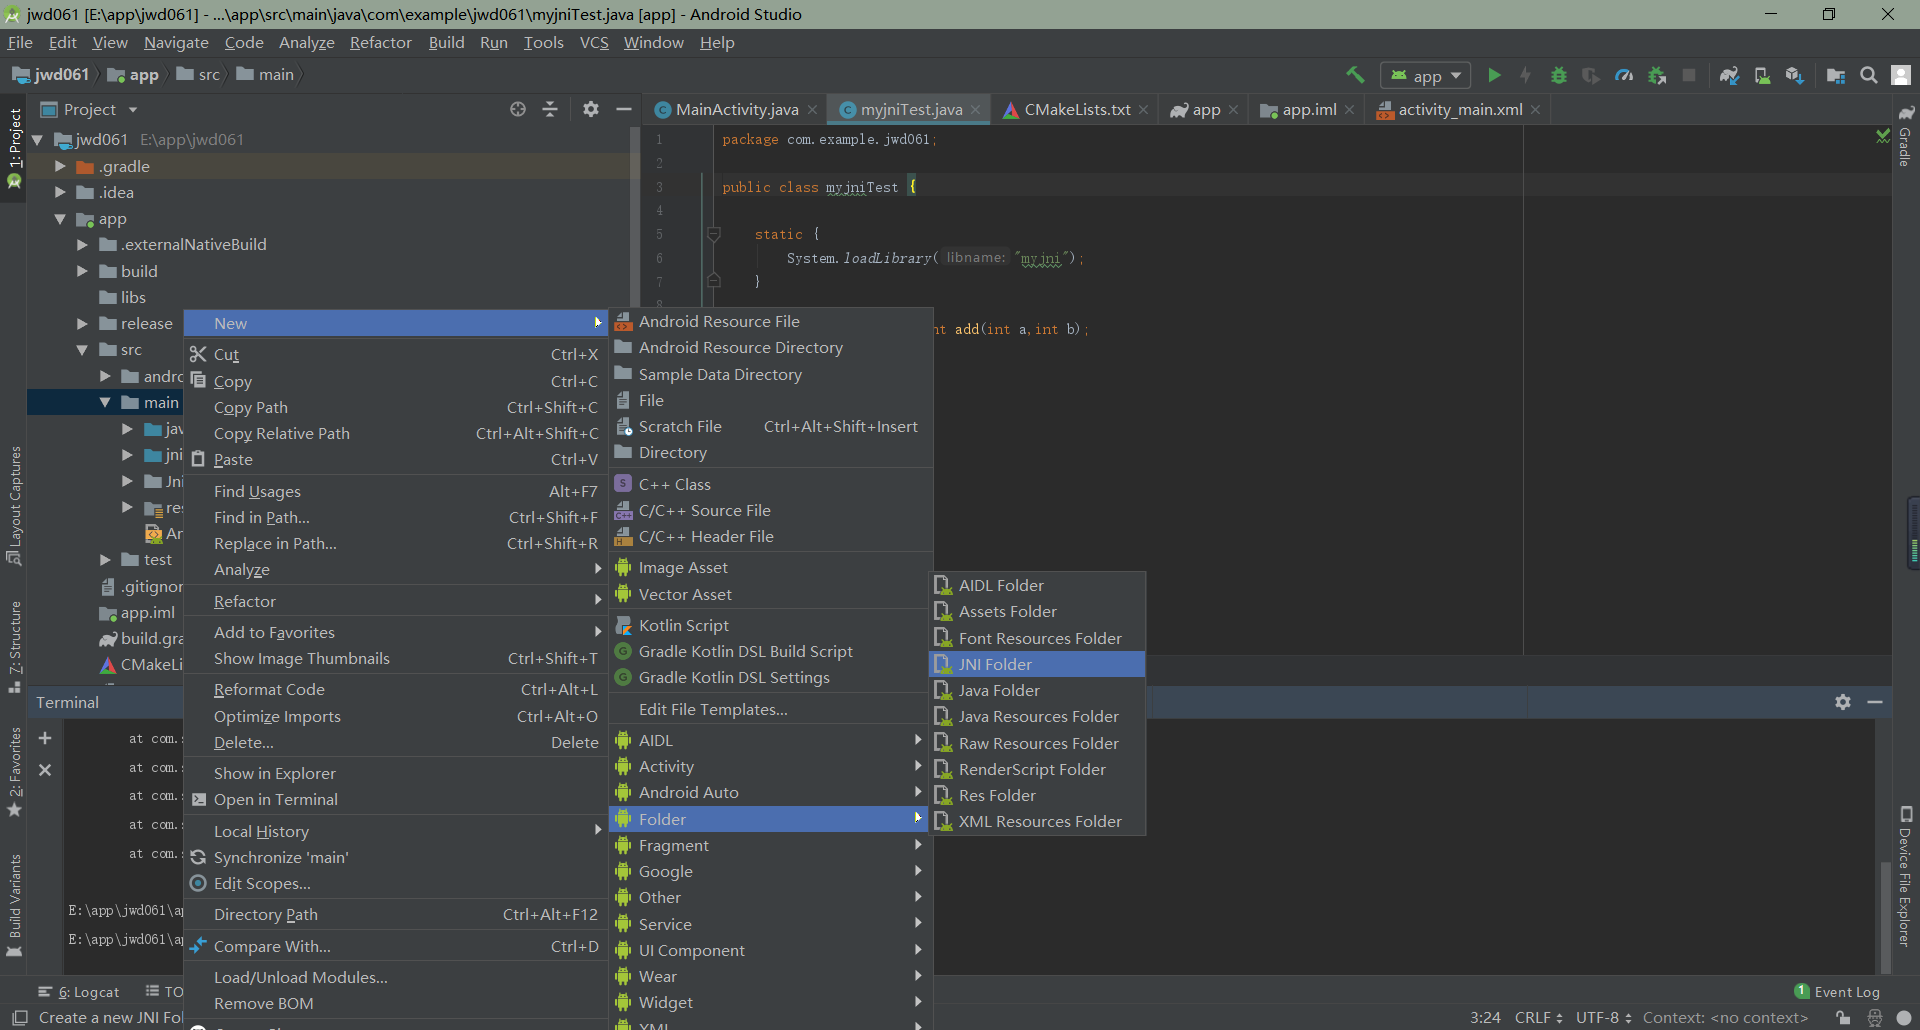The width and height of the screenshot is (1920, 1030).
Task: Click the collapse all icon in Project panel
Action: click(550, 109)
